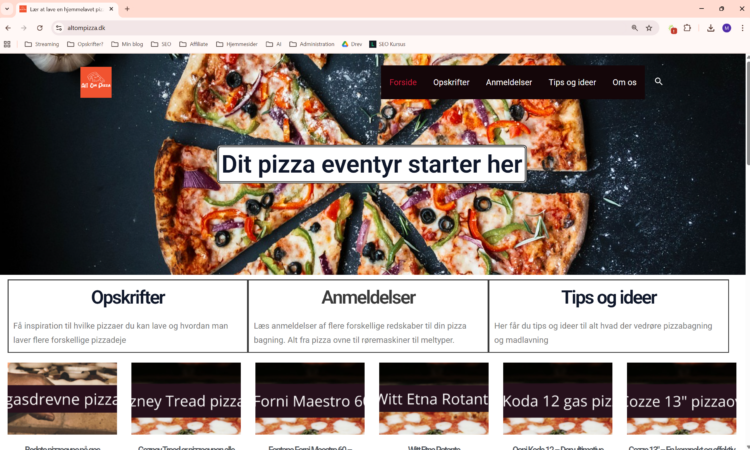
Task: Open the Koda 12 gas pizza thumbnail
Action: tap(557, 398)
